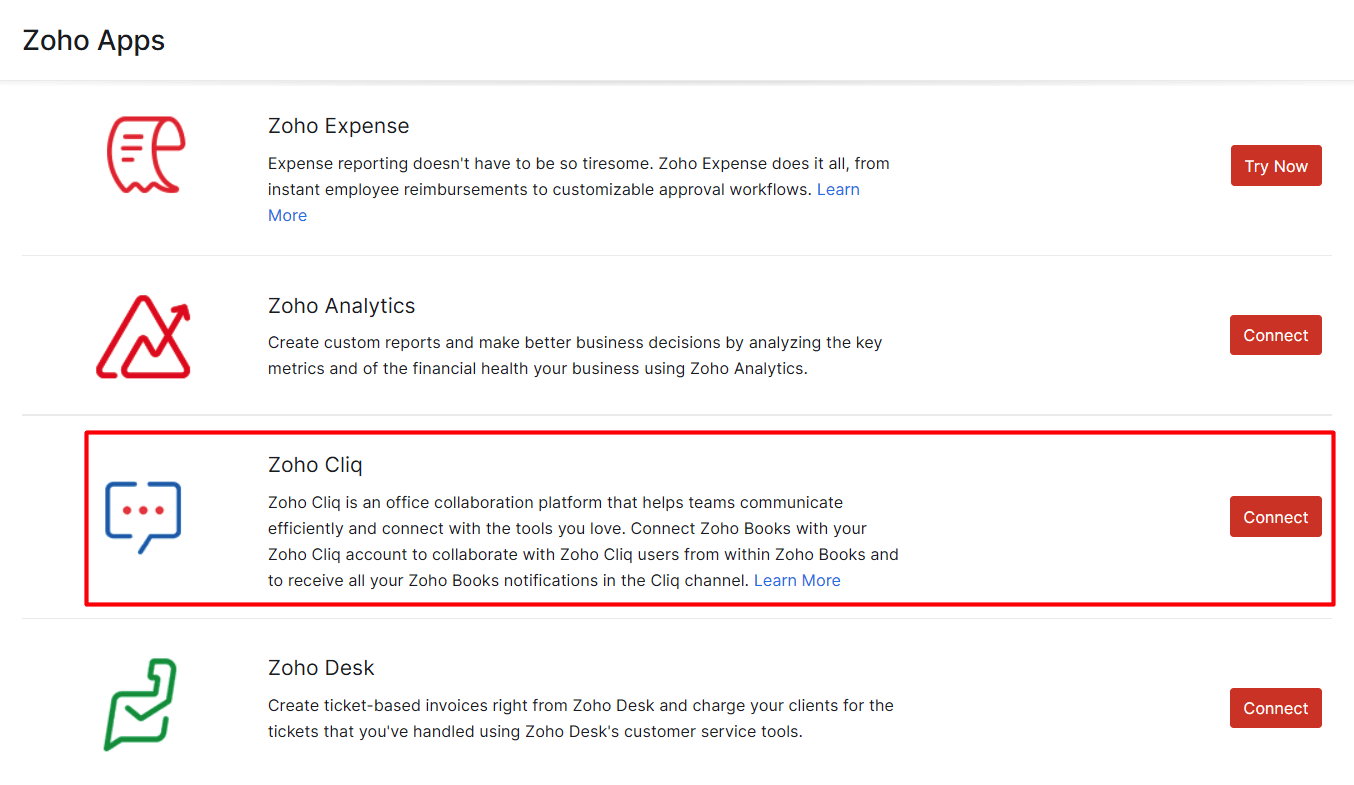The width and height of the screenshot is (1354, 785).
Task: Click the Zoho Analytics description text
Action: click(574, 355)
